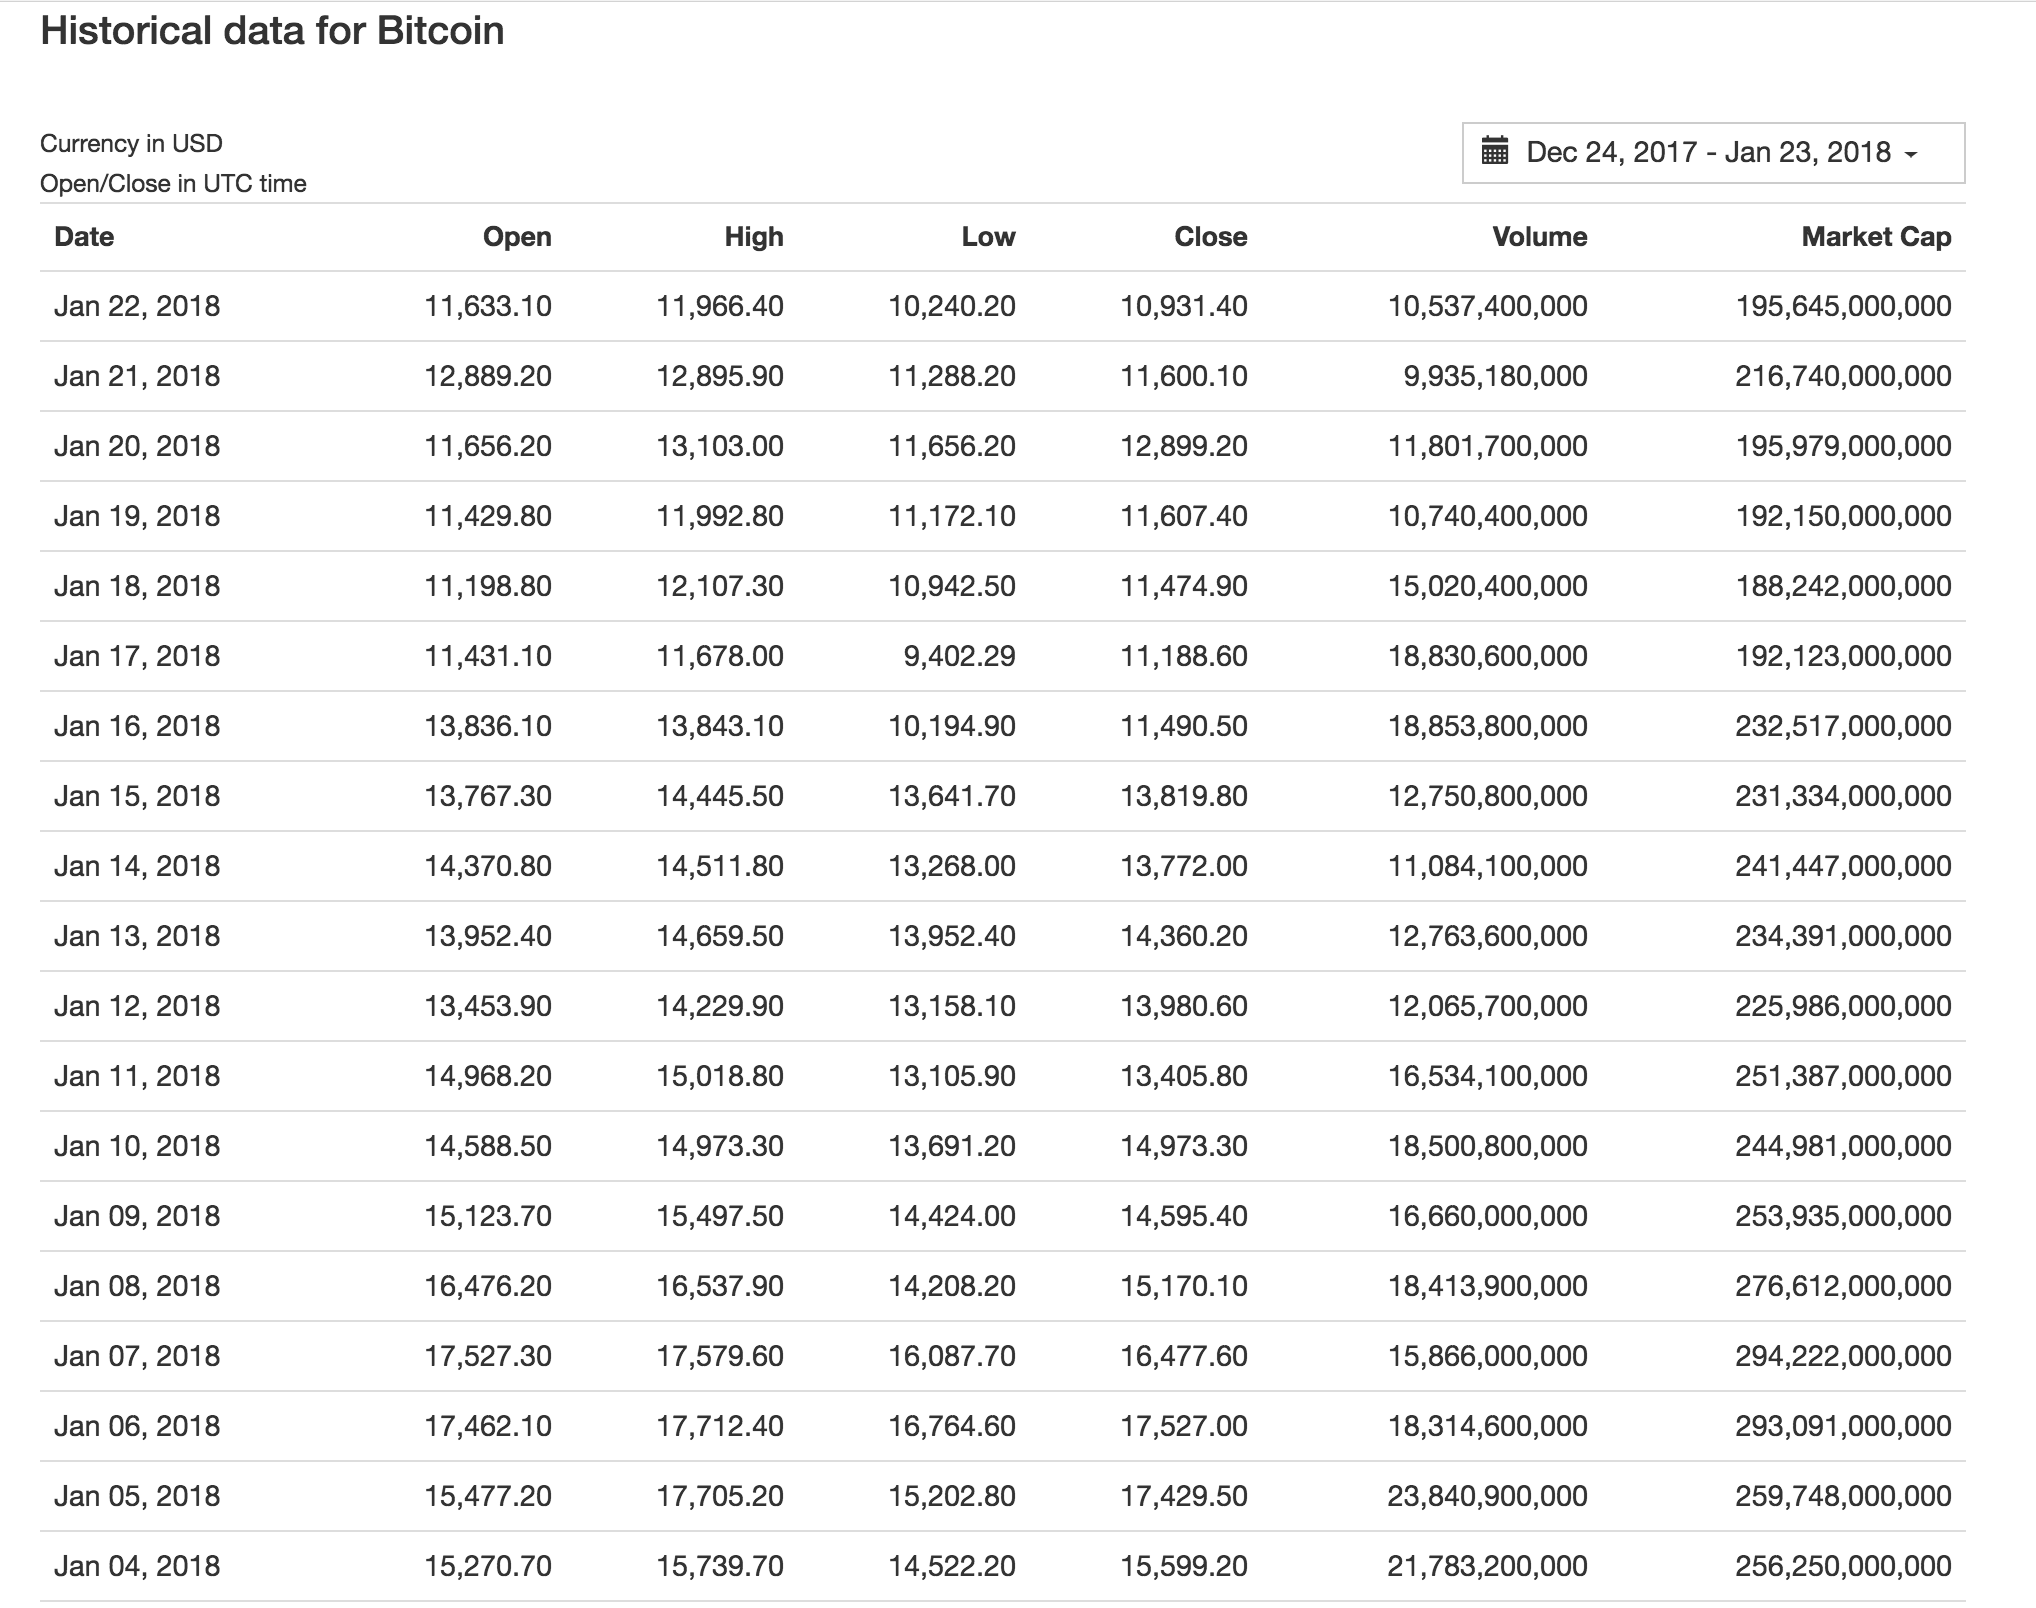Select the Jan 16, 2018 date cell
The image size is (2036, 1608).
point(137,726)
